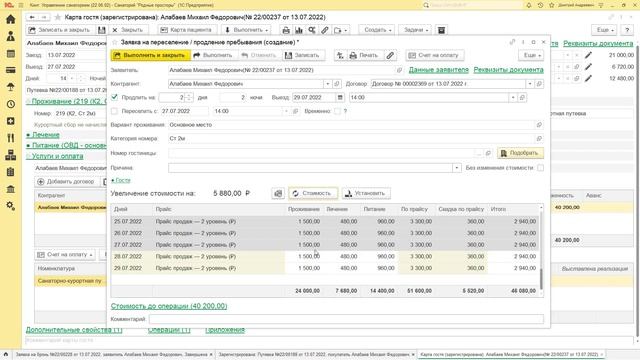Click the save diskette icon on guest card toolbar

(x=102, y=30)
